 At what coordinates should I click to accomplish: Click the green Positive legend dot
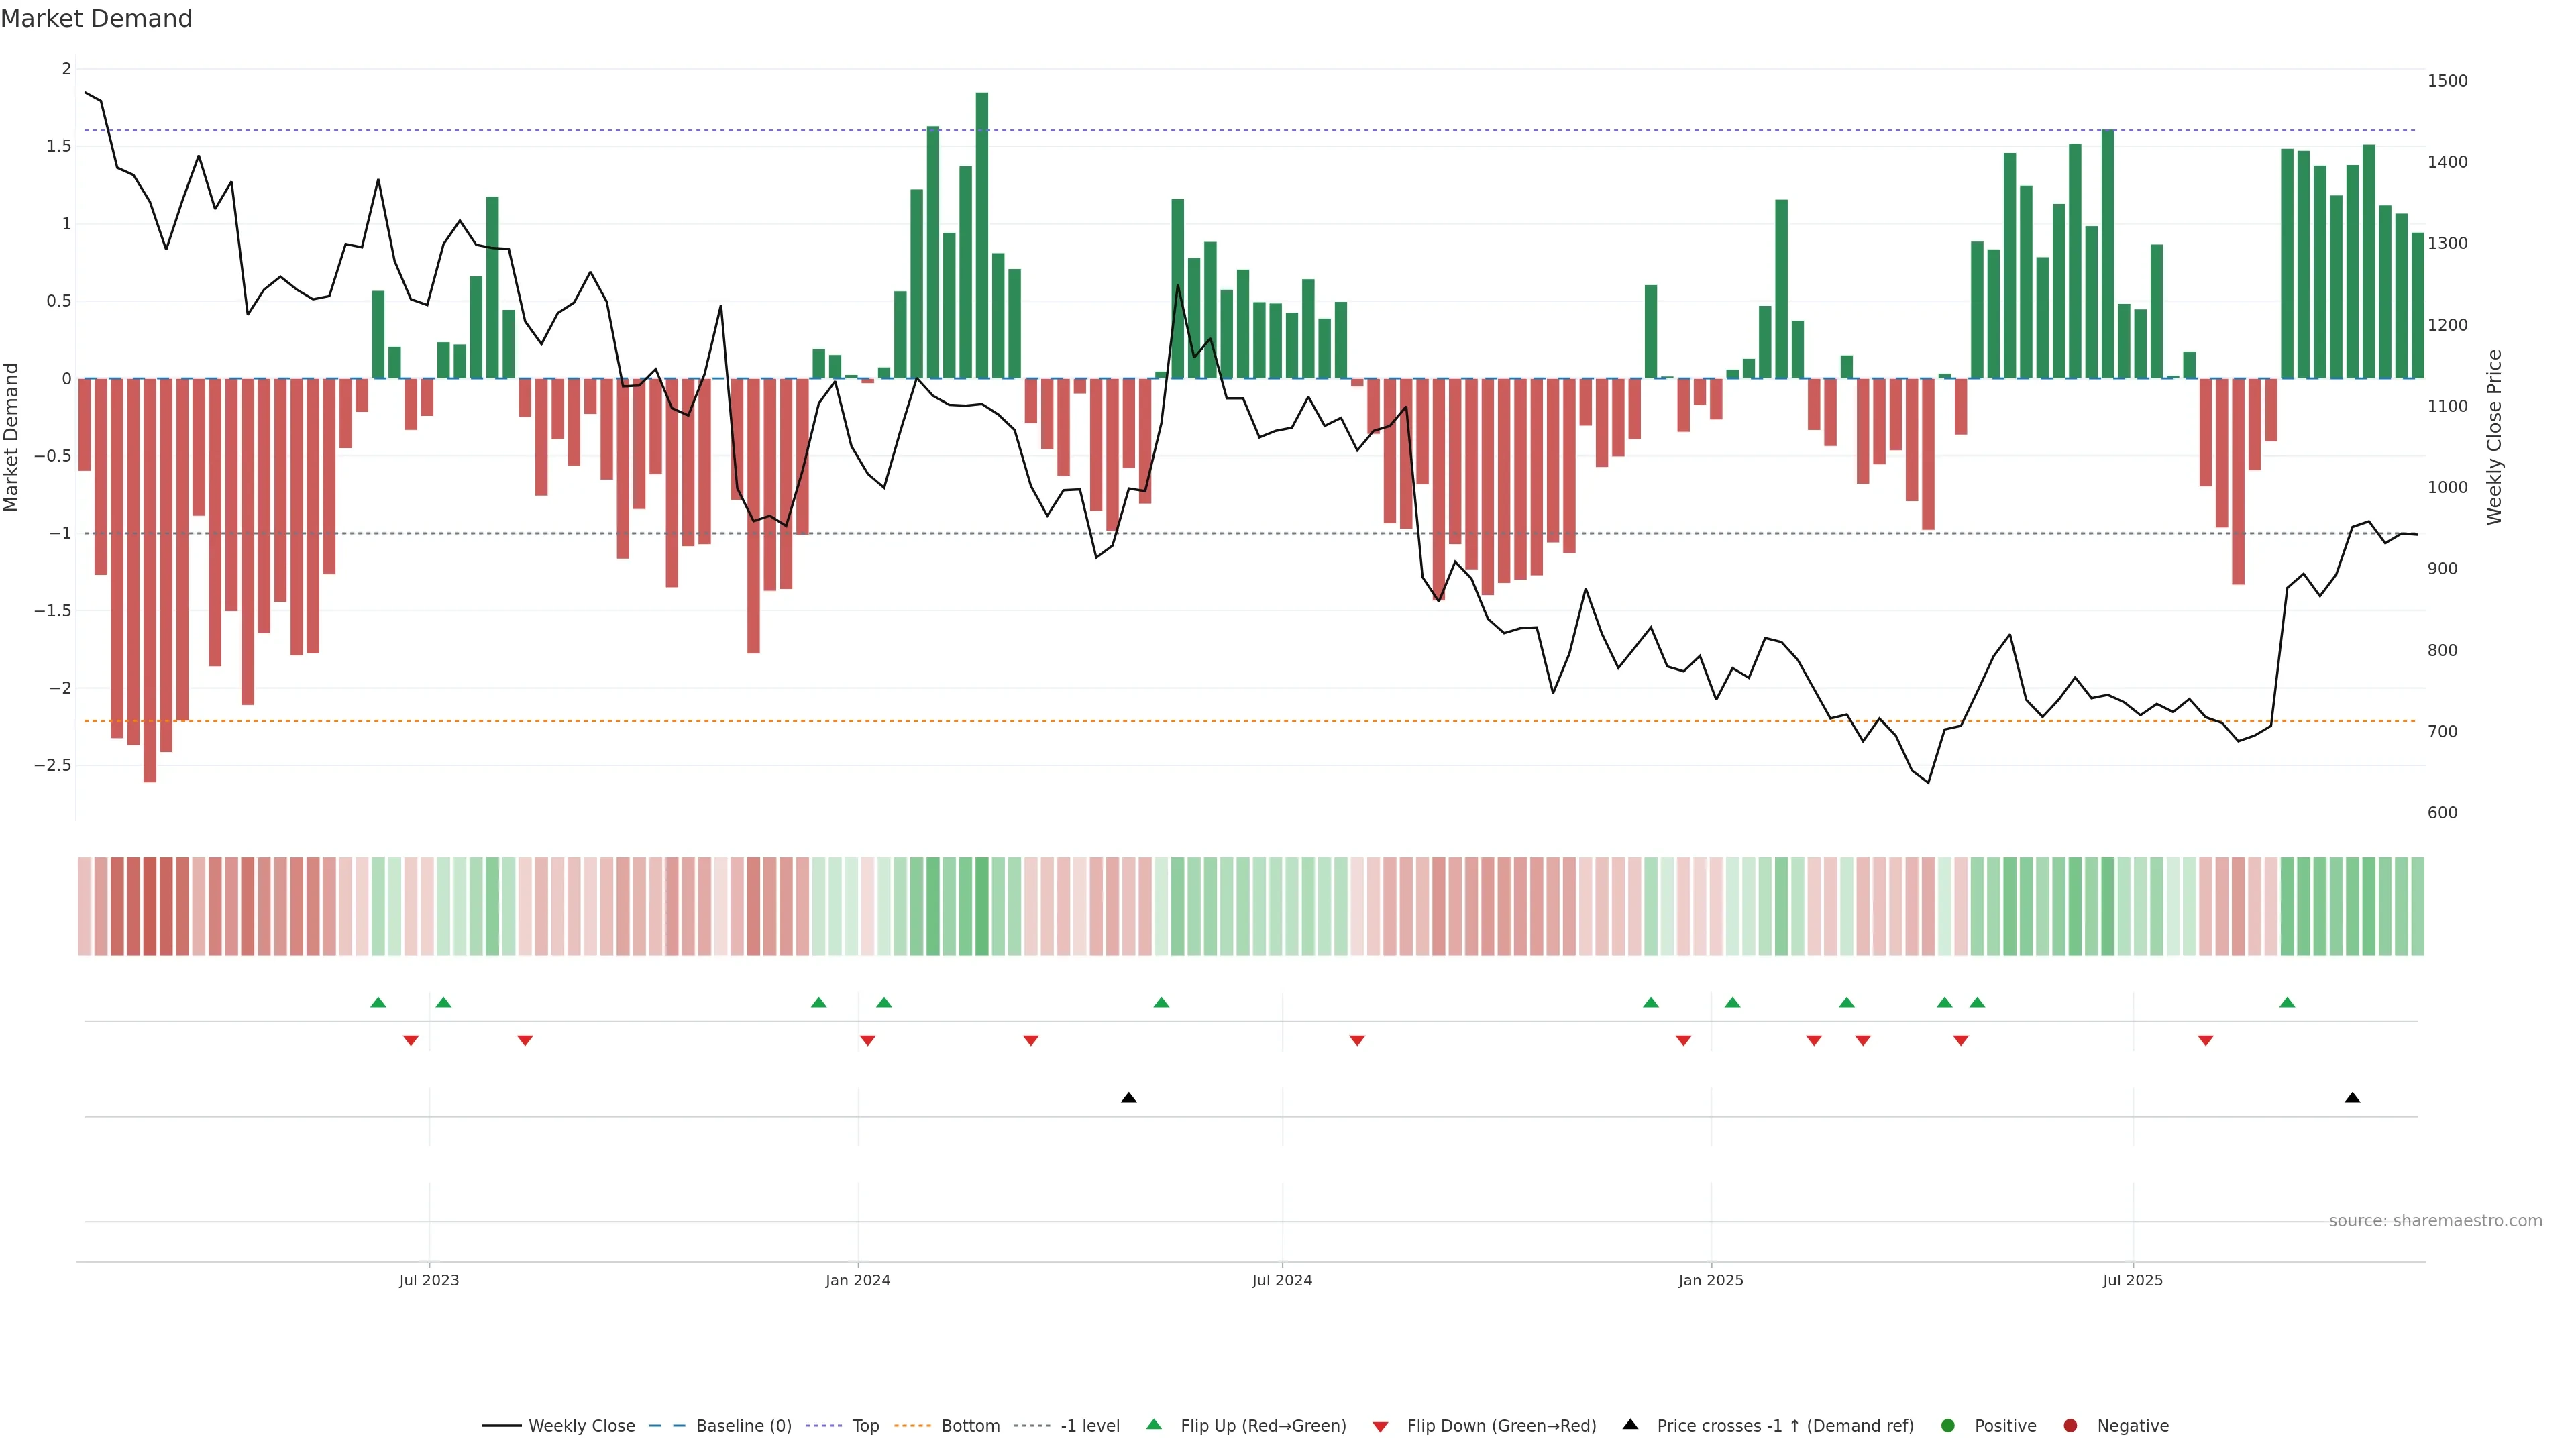point(1947,1426)
